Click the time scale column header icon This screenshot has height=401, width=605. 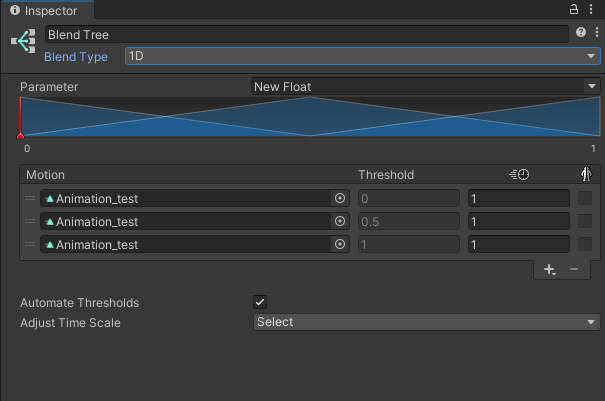(x=519, y=174)
